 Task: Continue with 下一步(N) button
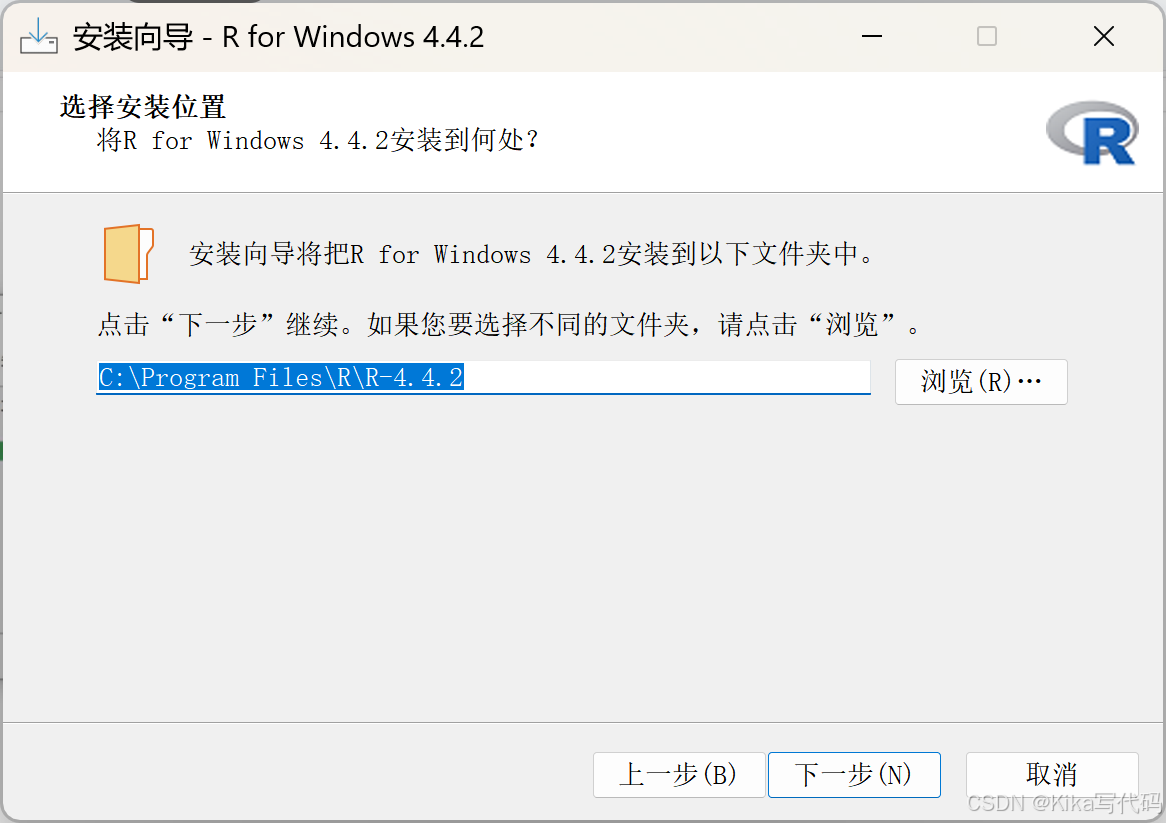854,775
